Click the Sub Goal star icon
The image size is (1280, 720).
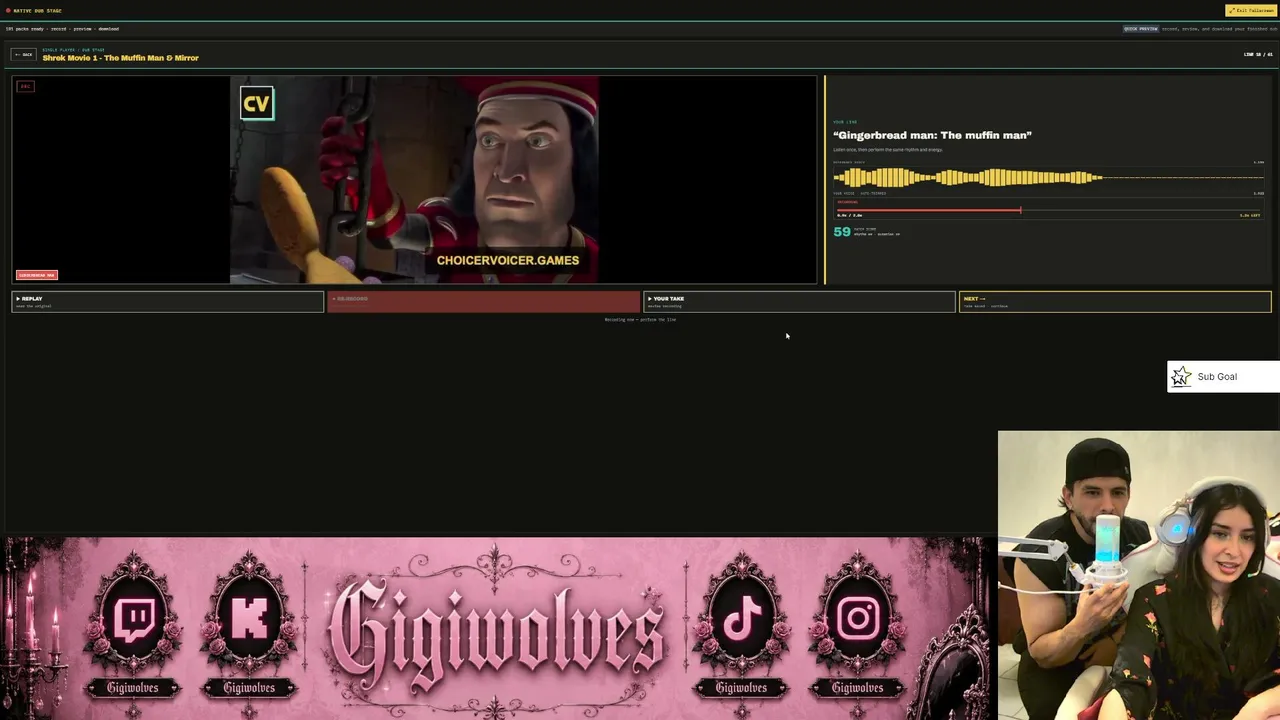(1181, 376)
